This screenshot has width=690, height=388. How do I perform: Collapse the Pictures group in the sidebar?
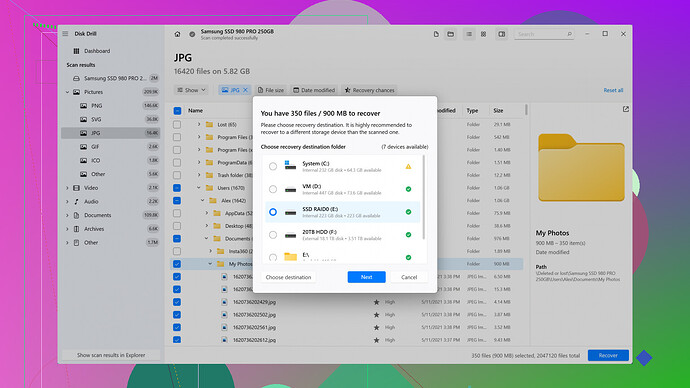click(67, 92)
